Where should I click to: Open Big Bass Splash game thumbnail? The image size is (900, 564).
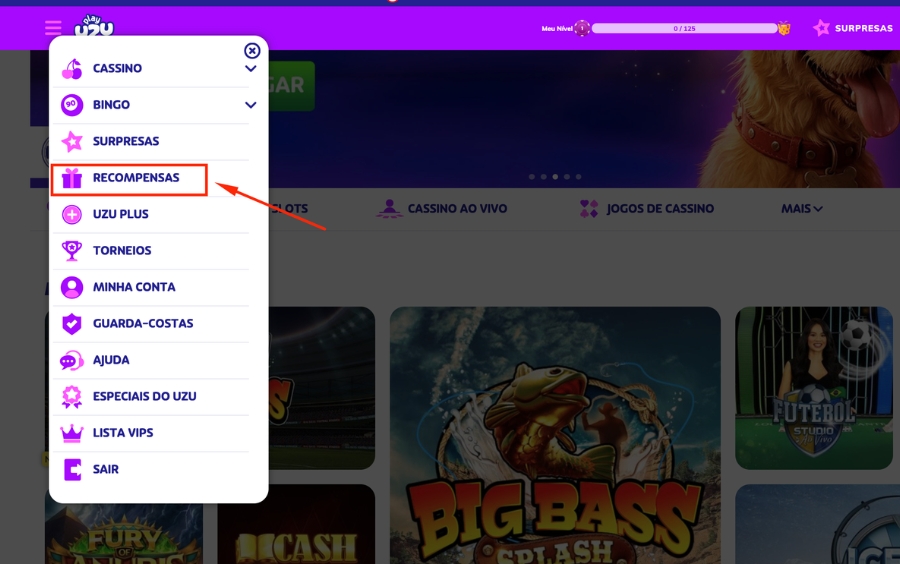click(x=555, y=435)
